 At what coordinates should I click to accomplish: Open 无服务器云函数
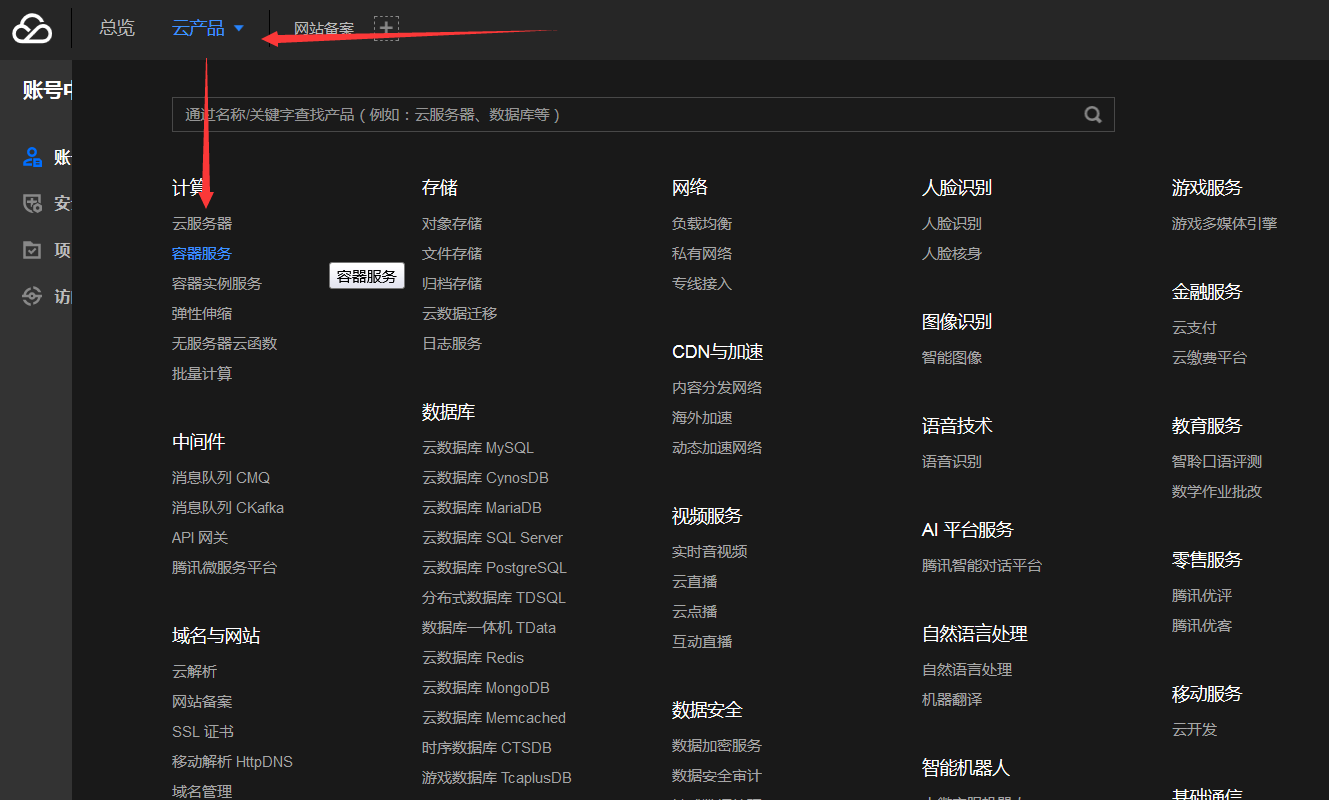(224, 343)
